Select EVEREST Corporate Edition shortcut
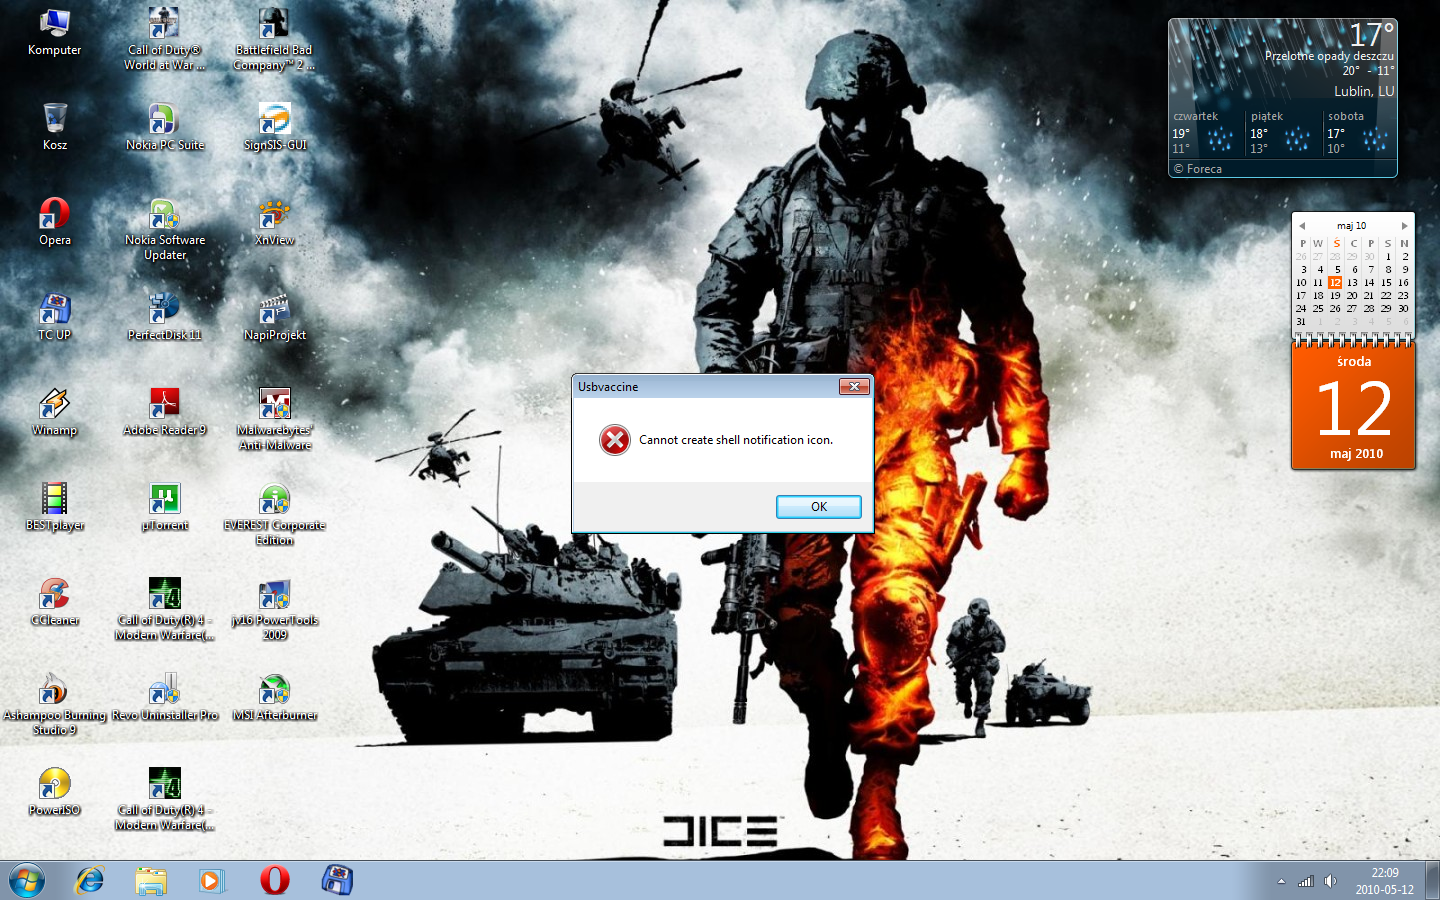The height and width of the screenshot is (900, 1440). click(275, 515)
